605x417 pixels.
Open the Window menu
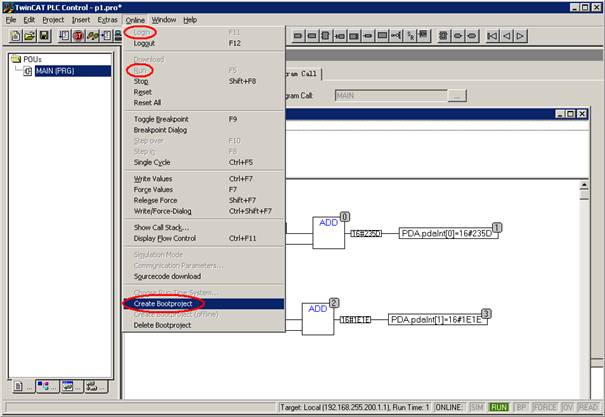[x=164, y=19]
